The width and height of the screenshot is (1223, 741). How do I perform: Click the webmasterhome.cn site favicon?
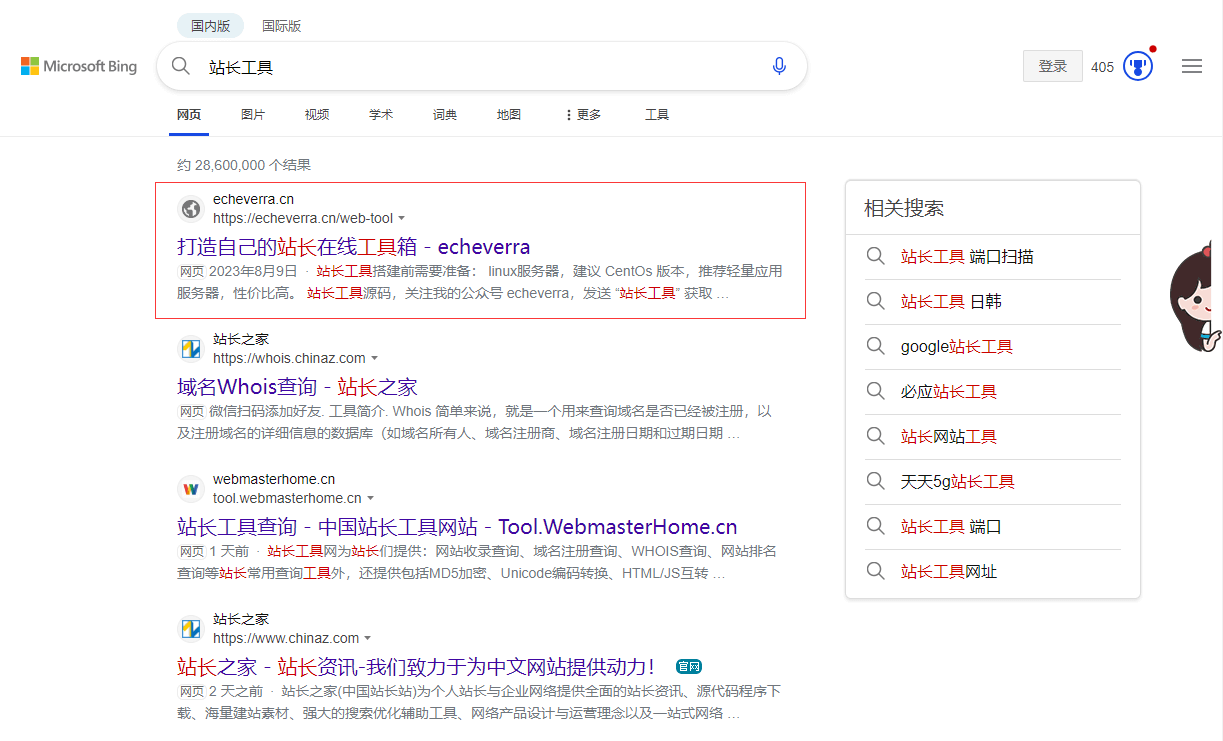190,489
